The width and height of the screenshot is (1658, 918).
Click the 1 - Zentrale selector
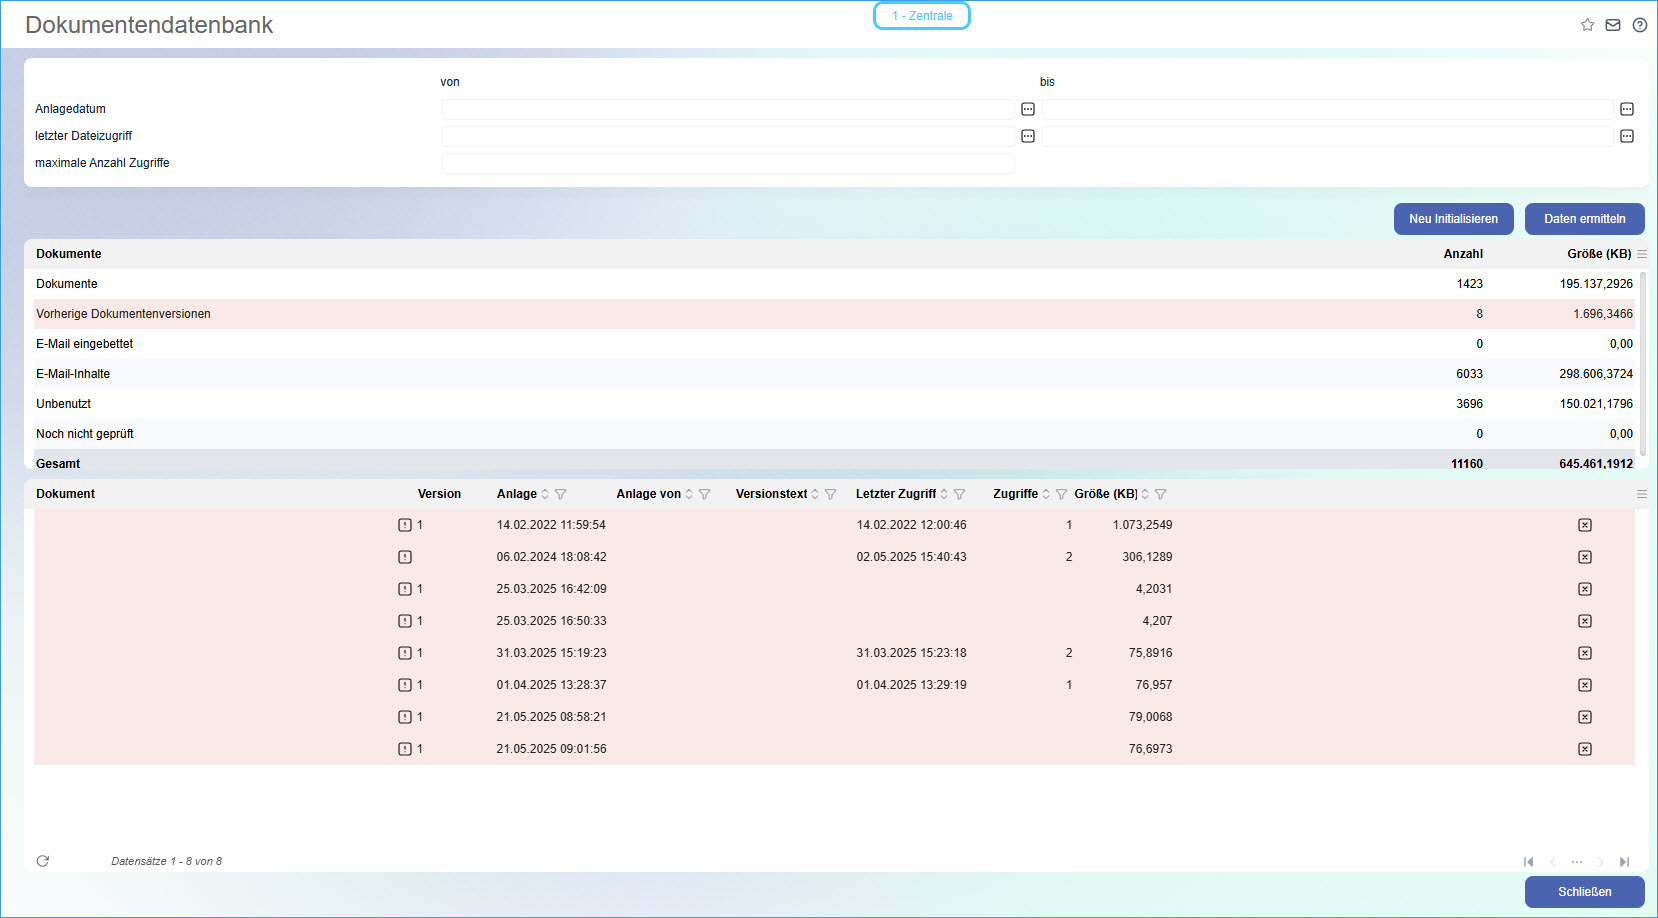pyautogui.click(x=922, y=16)
